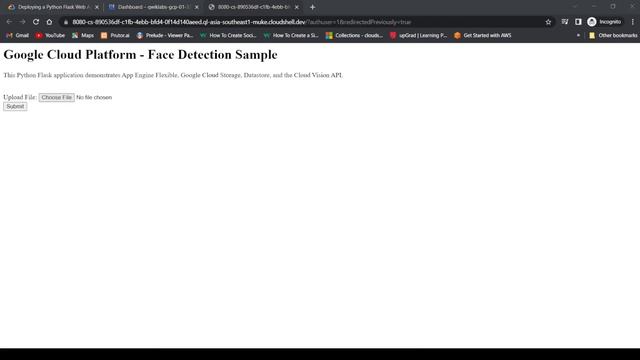
Task: Open the Maps bookmark
Action: click(x=83, y=36)
